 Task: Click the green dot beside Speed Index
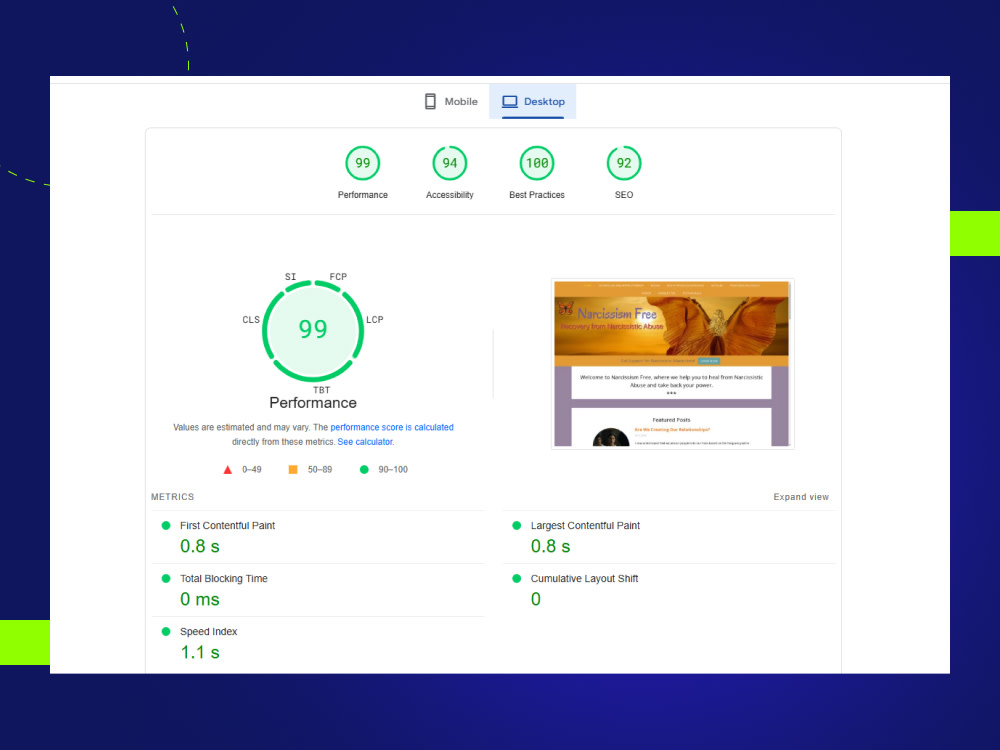166,631
